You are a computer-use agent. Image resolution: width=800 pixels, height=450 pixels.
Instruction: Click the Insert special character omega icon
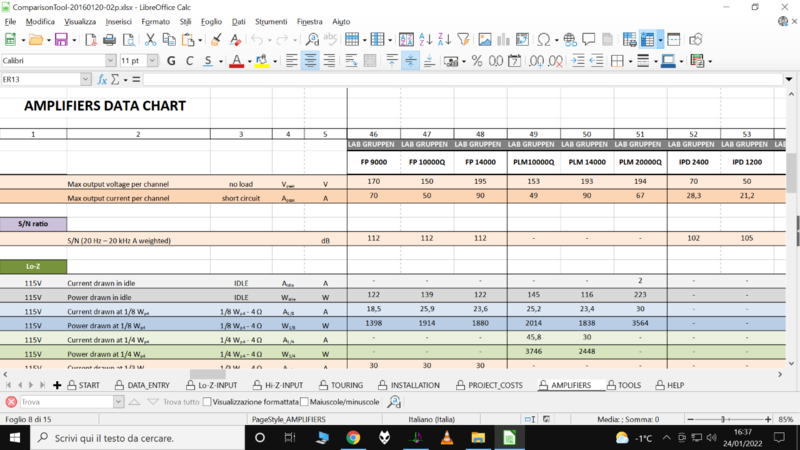click(x=543, y=40)
